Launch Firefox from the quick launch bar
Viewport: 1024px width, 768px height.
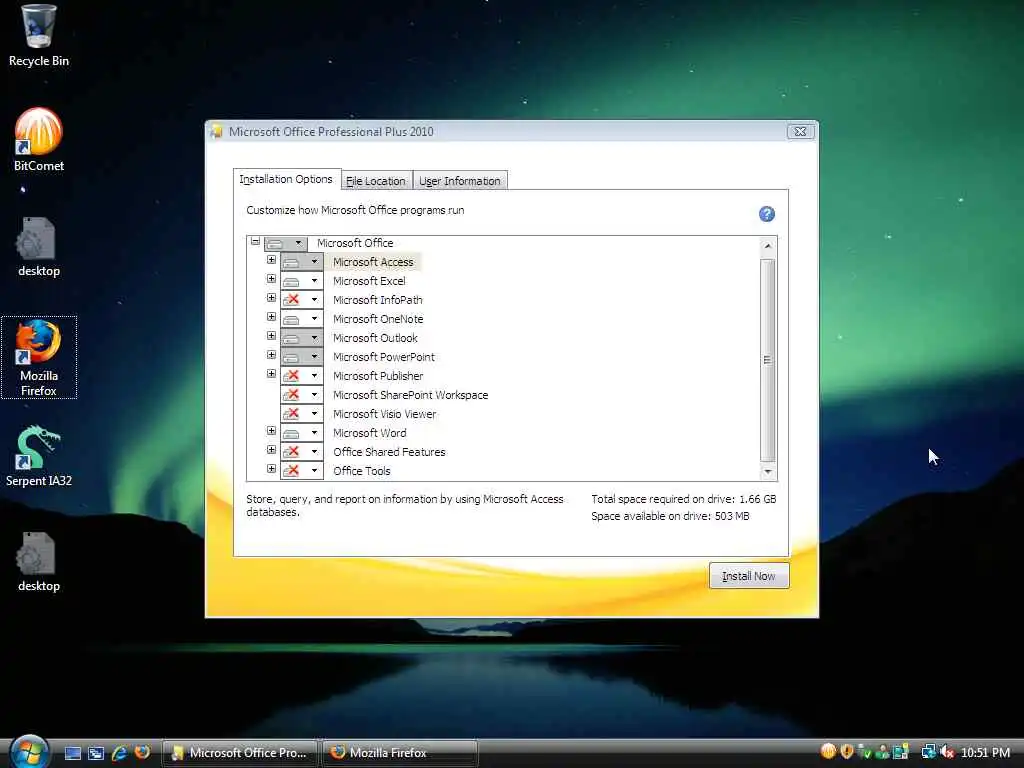coord(142,752)
